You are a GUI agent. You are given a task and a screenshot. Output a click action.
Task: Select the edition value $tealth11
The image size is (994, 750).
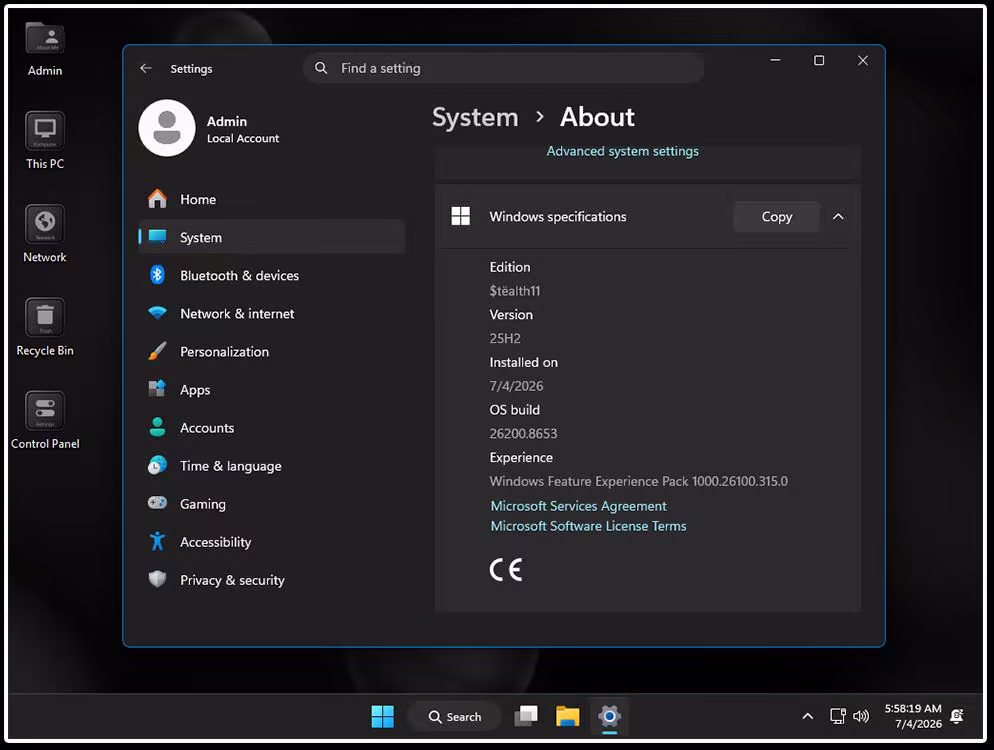pos(515,291)
